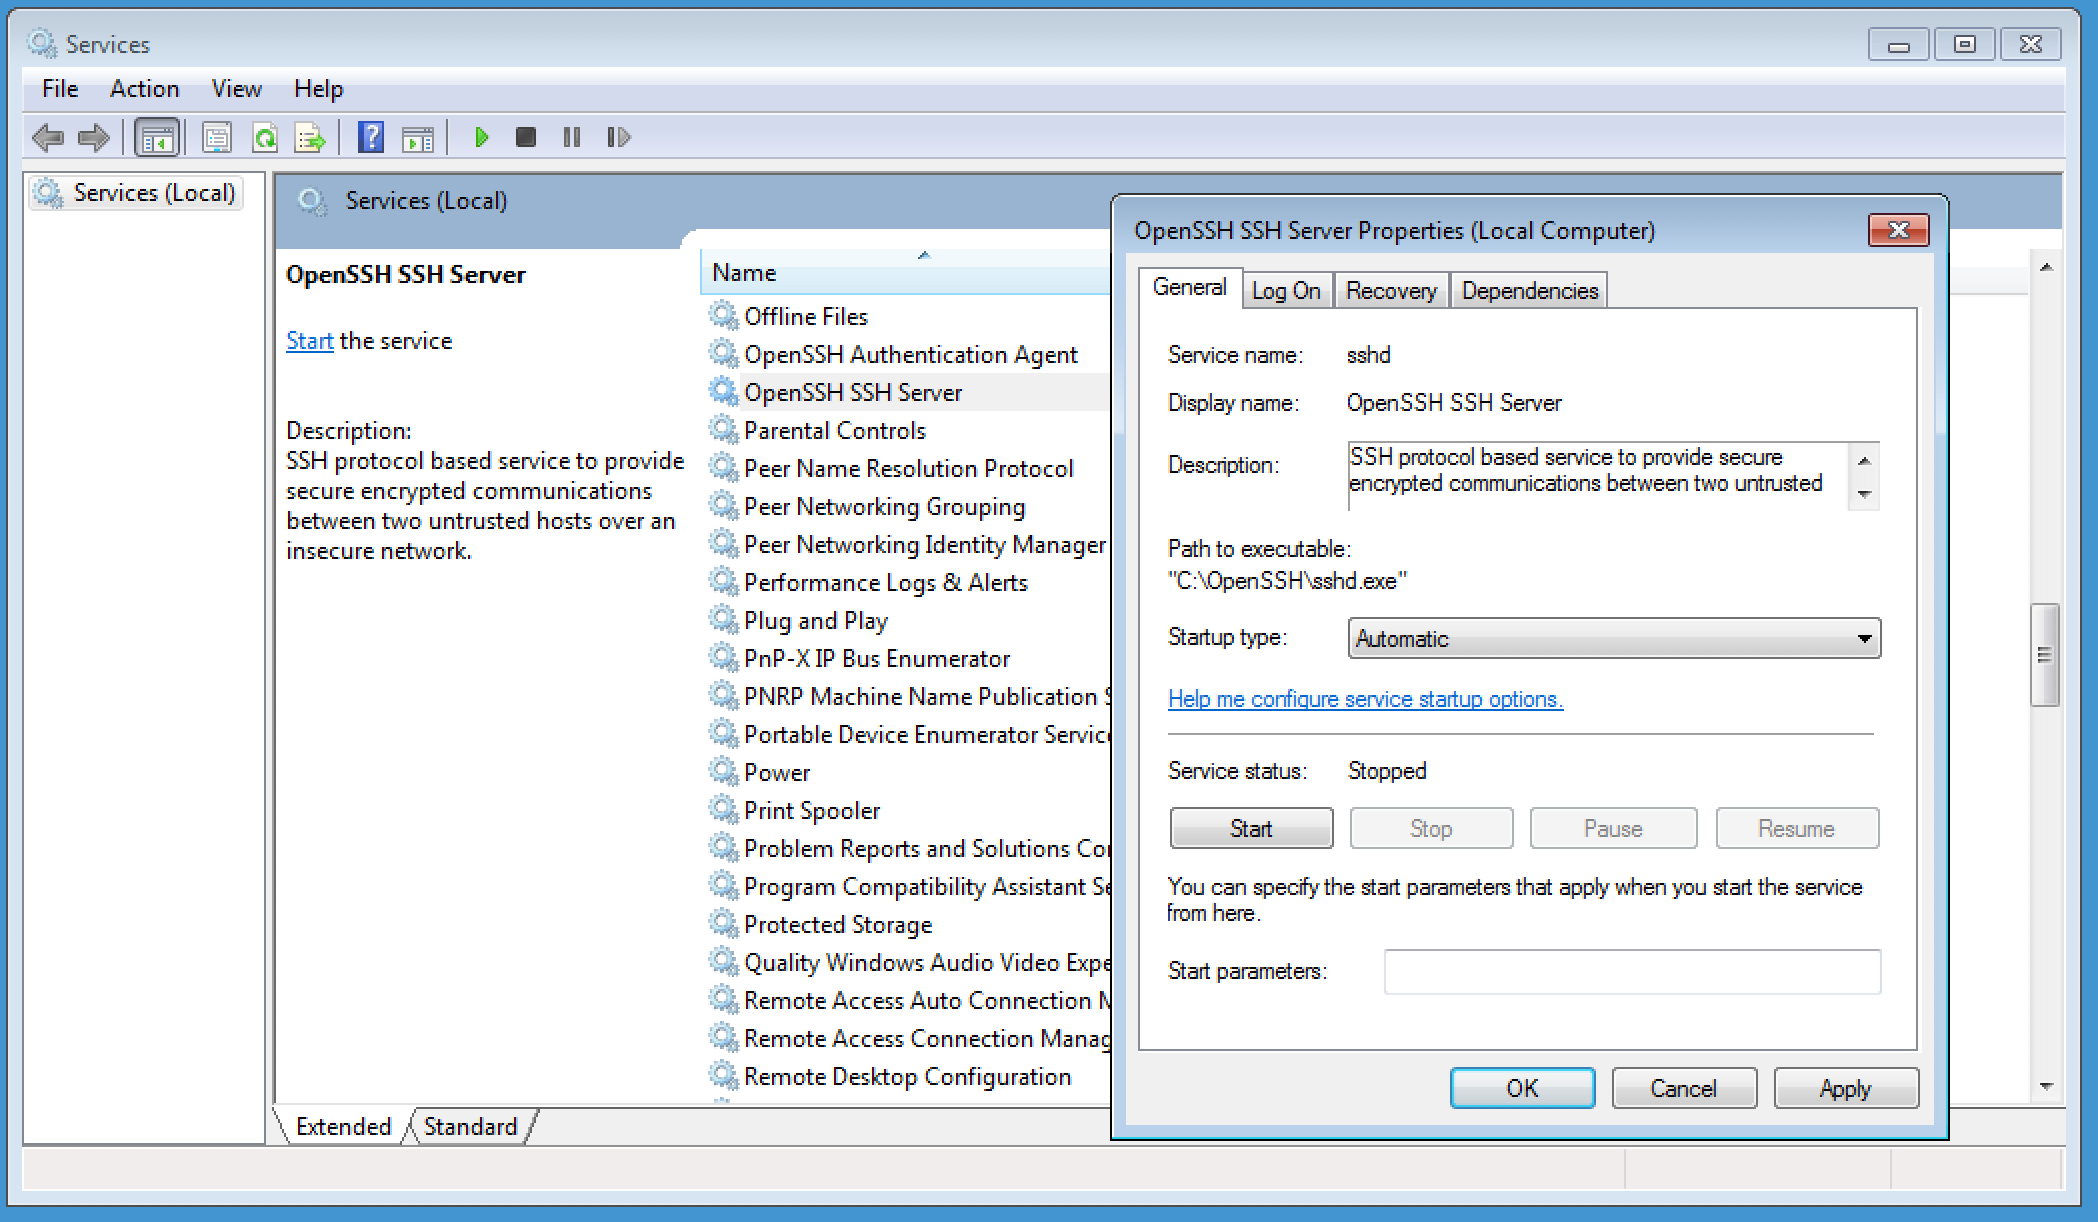The width and height of the screenshot is (2098, 1222).
Task: Toggle the Show/Hide Console Tree icon
Action: [x=157, y=137]
